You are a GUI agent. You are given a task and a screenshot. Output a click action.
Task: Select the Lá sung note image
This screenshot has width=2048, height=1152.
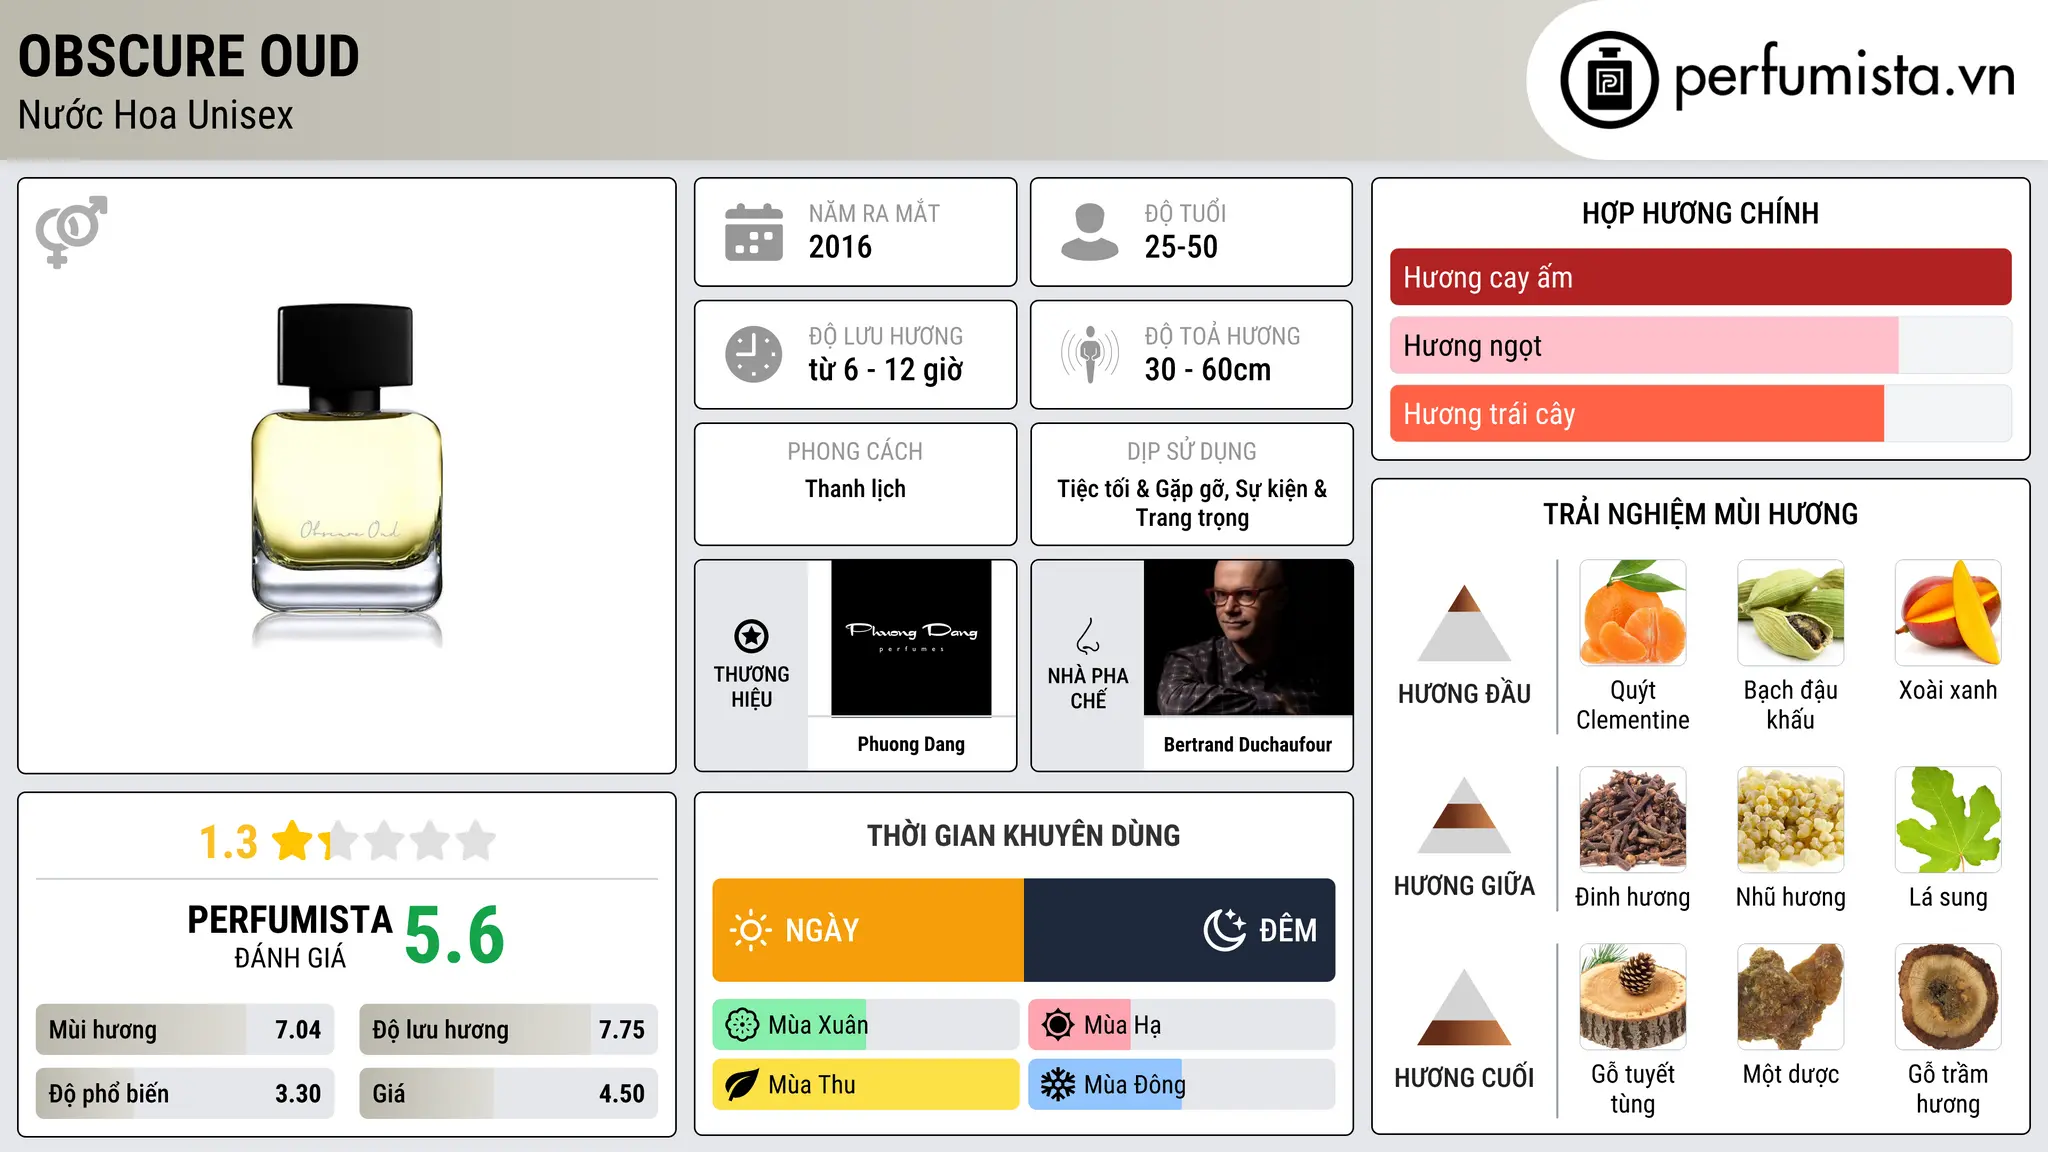[1948, 820]
